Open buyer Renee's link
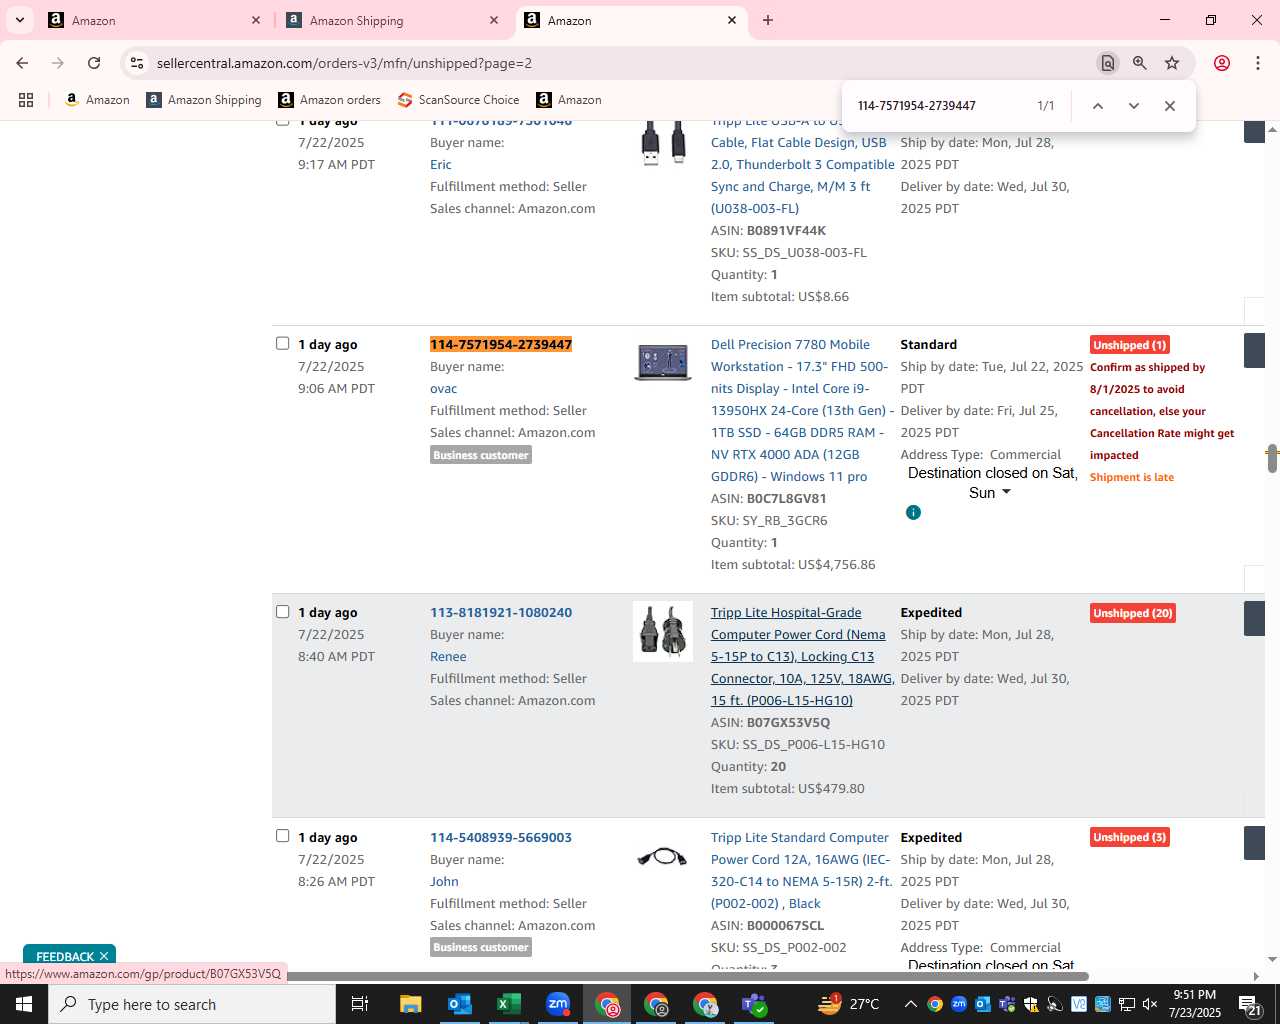 coord(448,656)
